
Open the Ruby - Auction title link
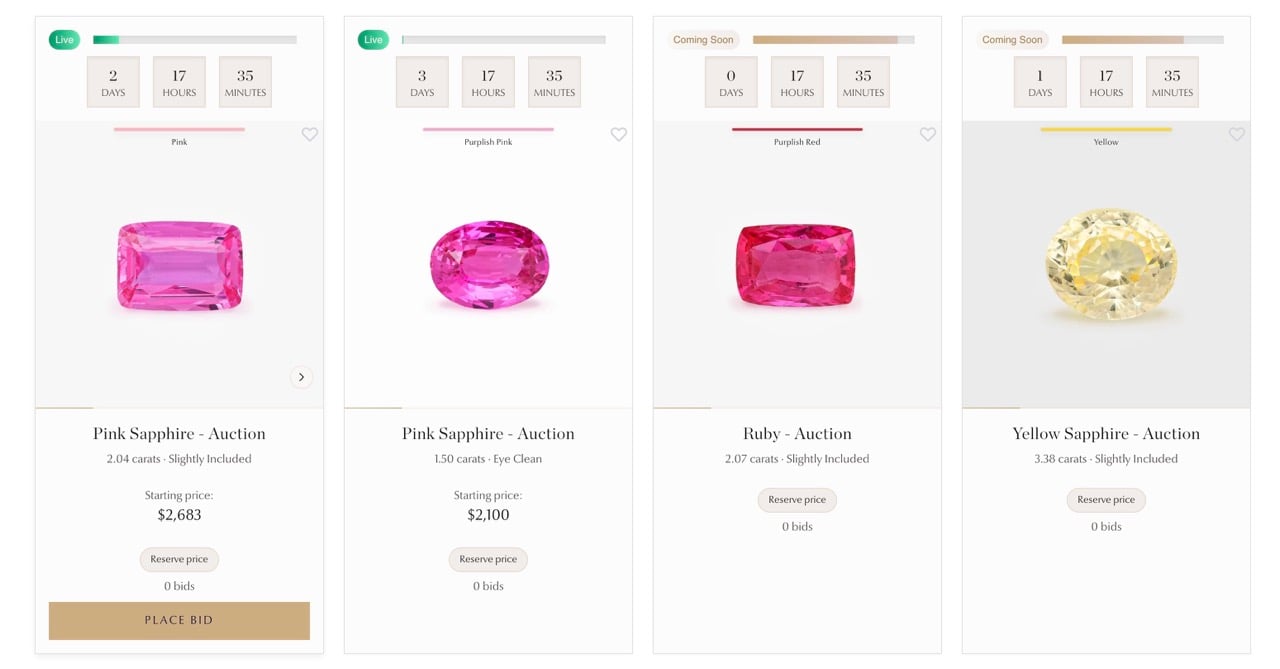tap(797, 434)
